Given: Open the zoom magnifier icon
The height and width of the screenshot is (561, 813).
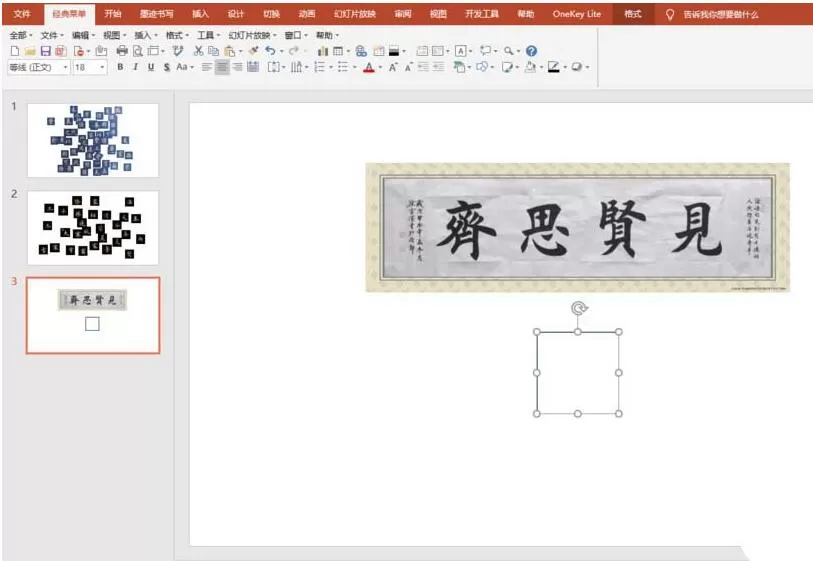Looking at the screenshot, I should (509, 51).
